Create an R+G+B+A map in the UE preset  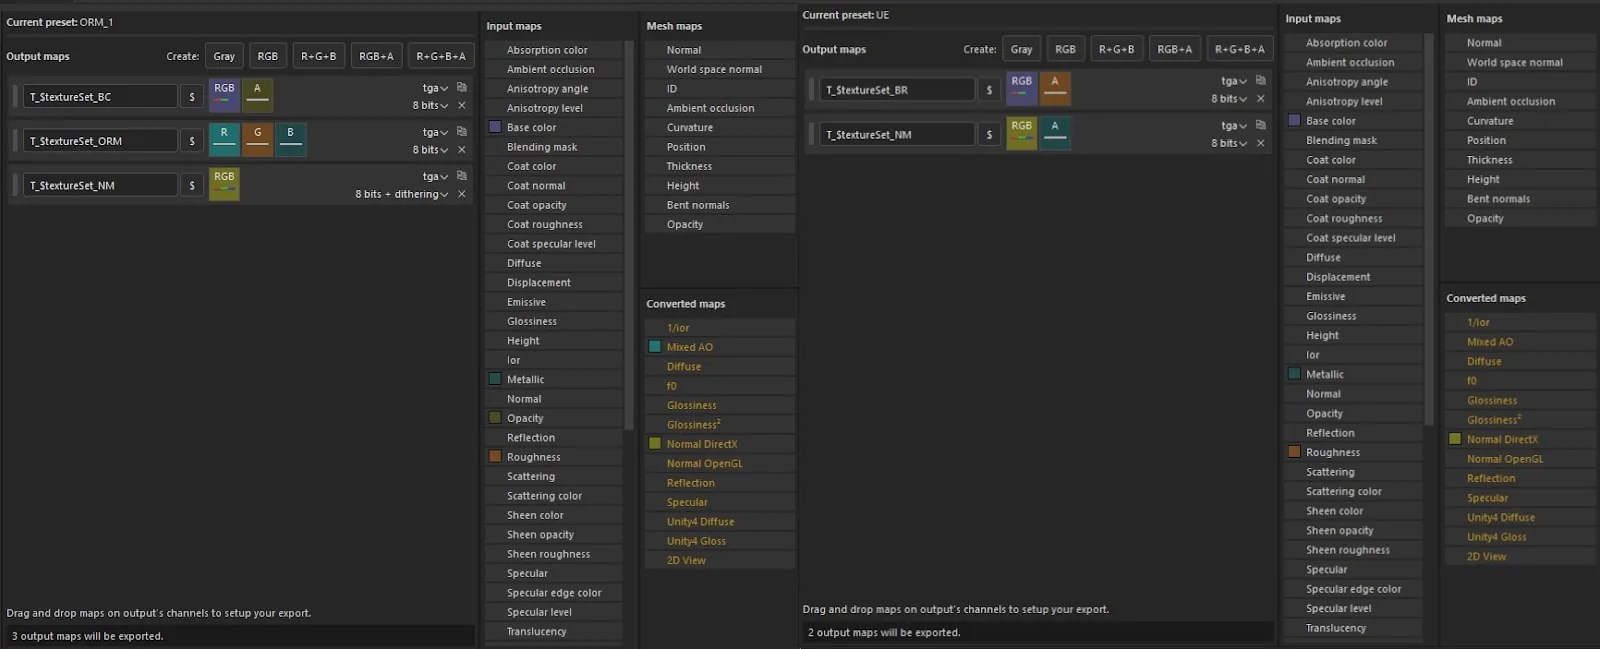[x=1239, y=49]
